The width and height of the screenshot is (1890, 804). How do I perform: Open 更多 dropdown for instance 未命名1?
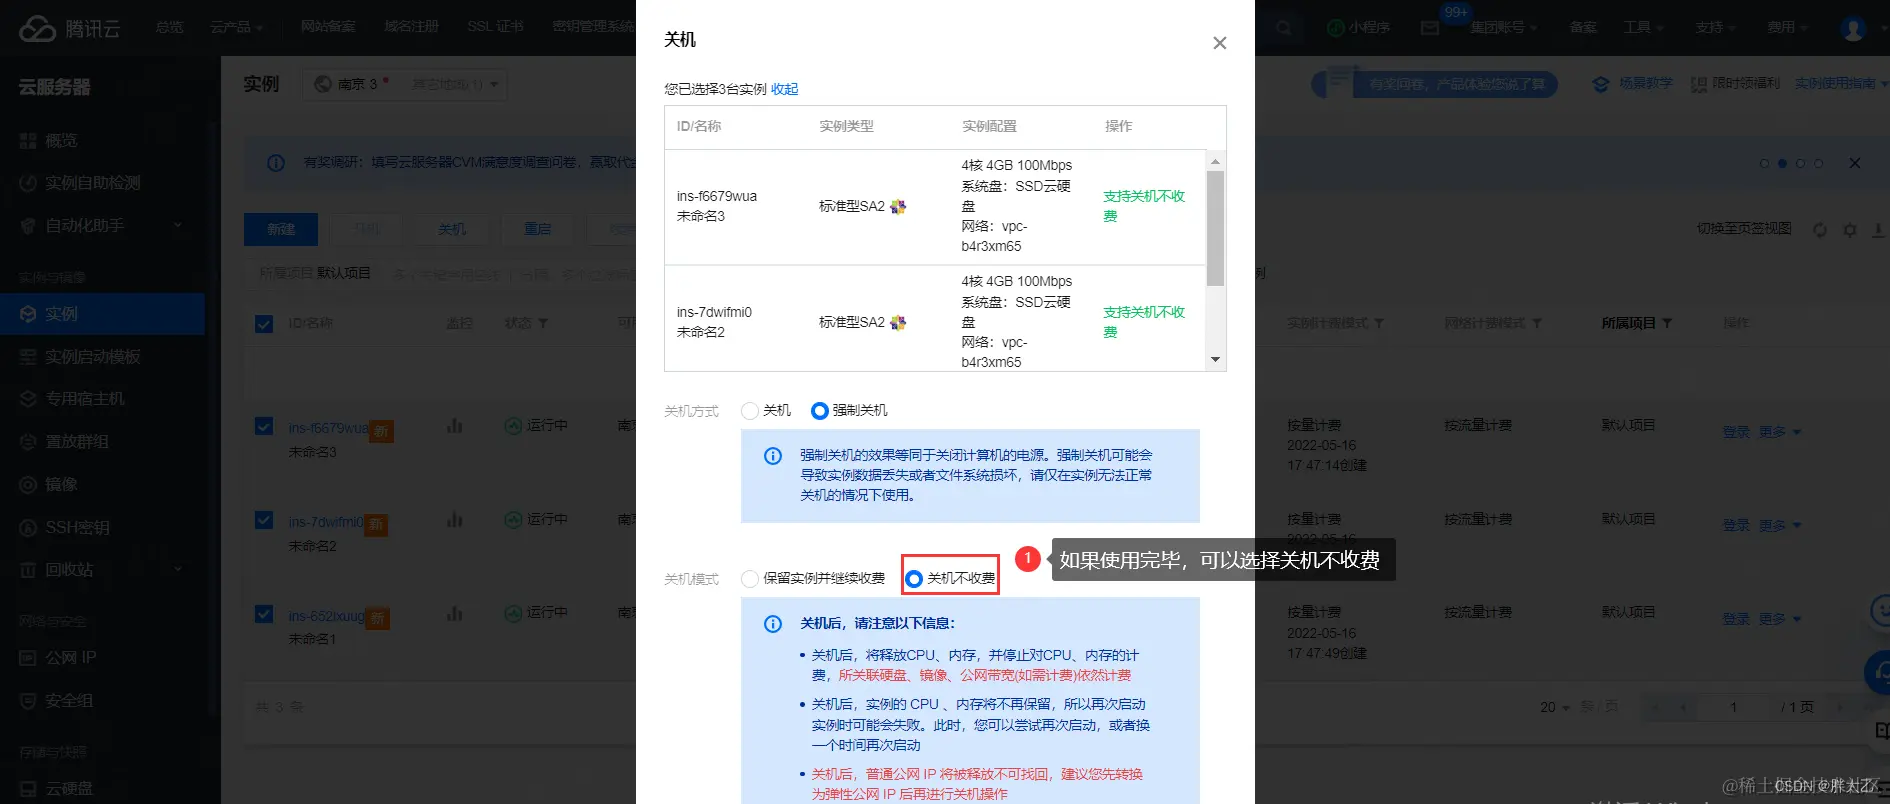[x=1780, y=619]
